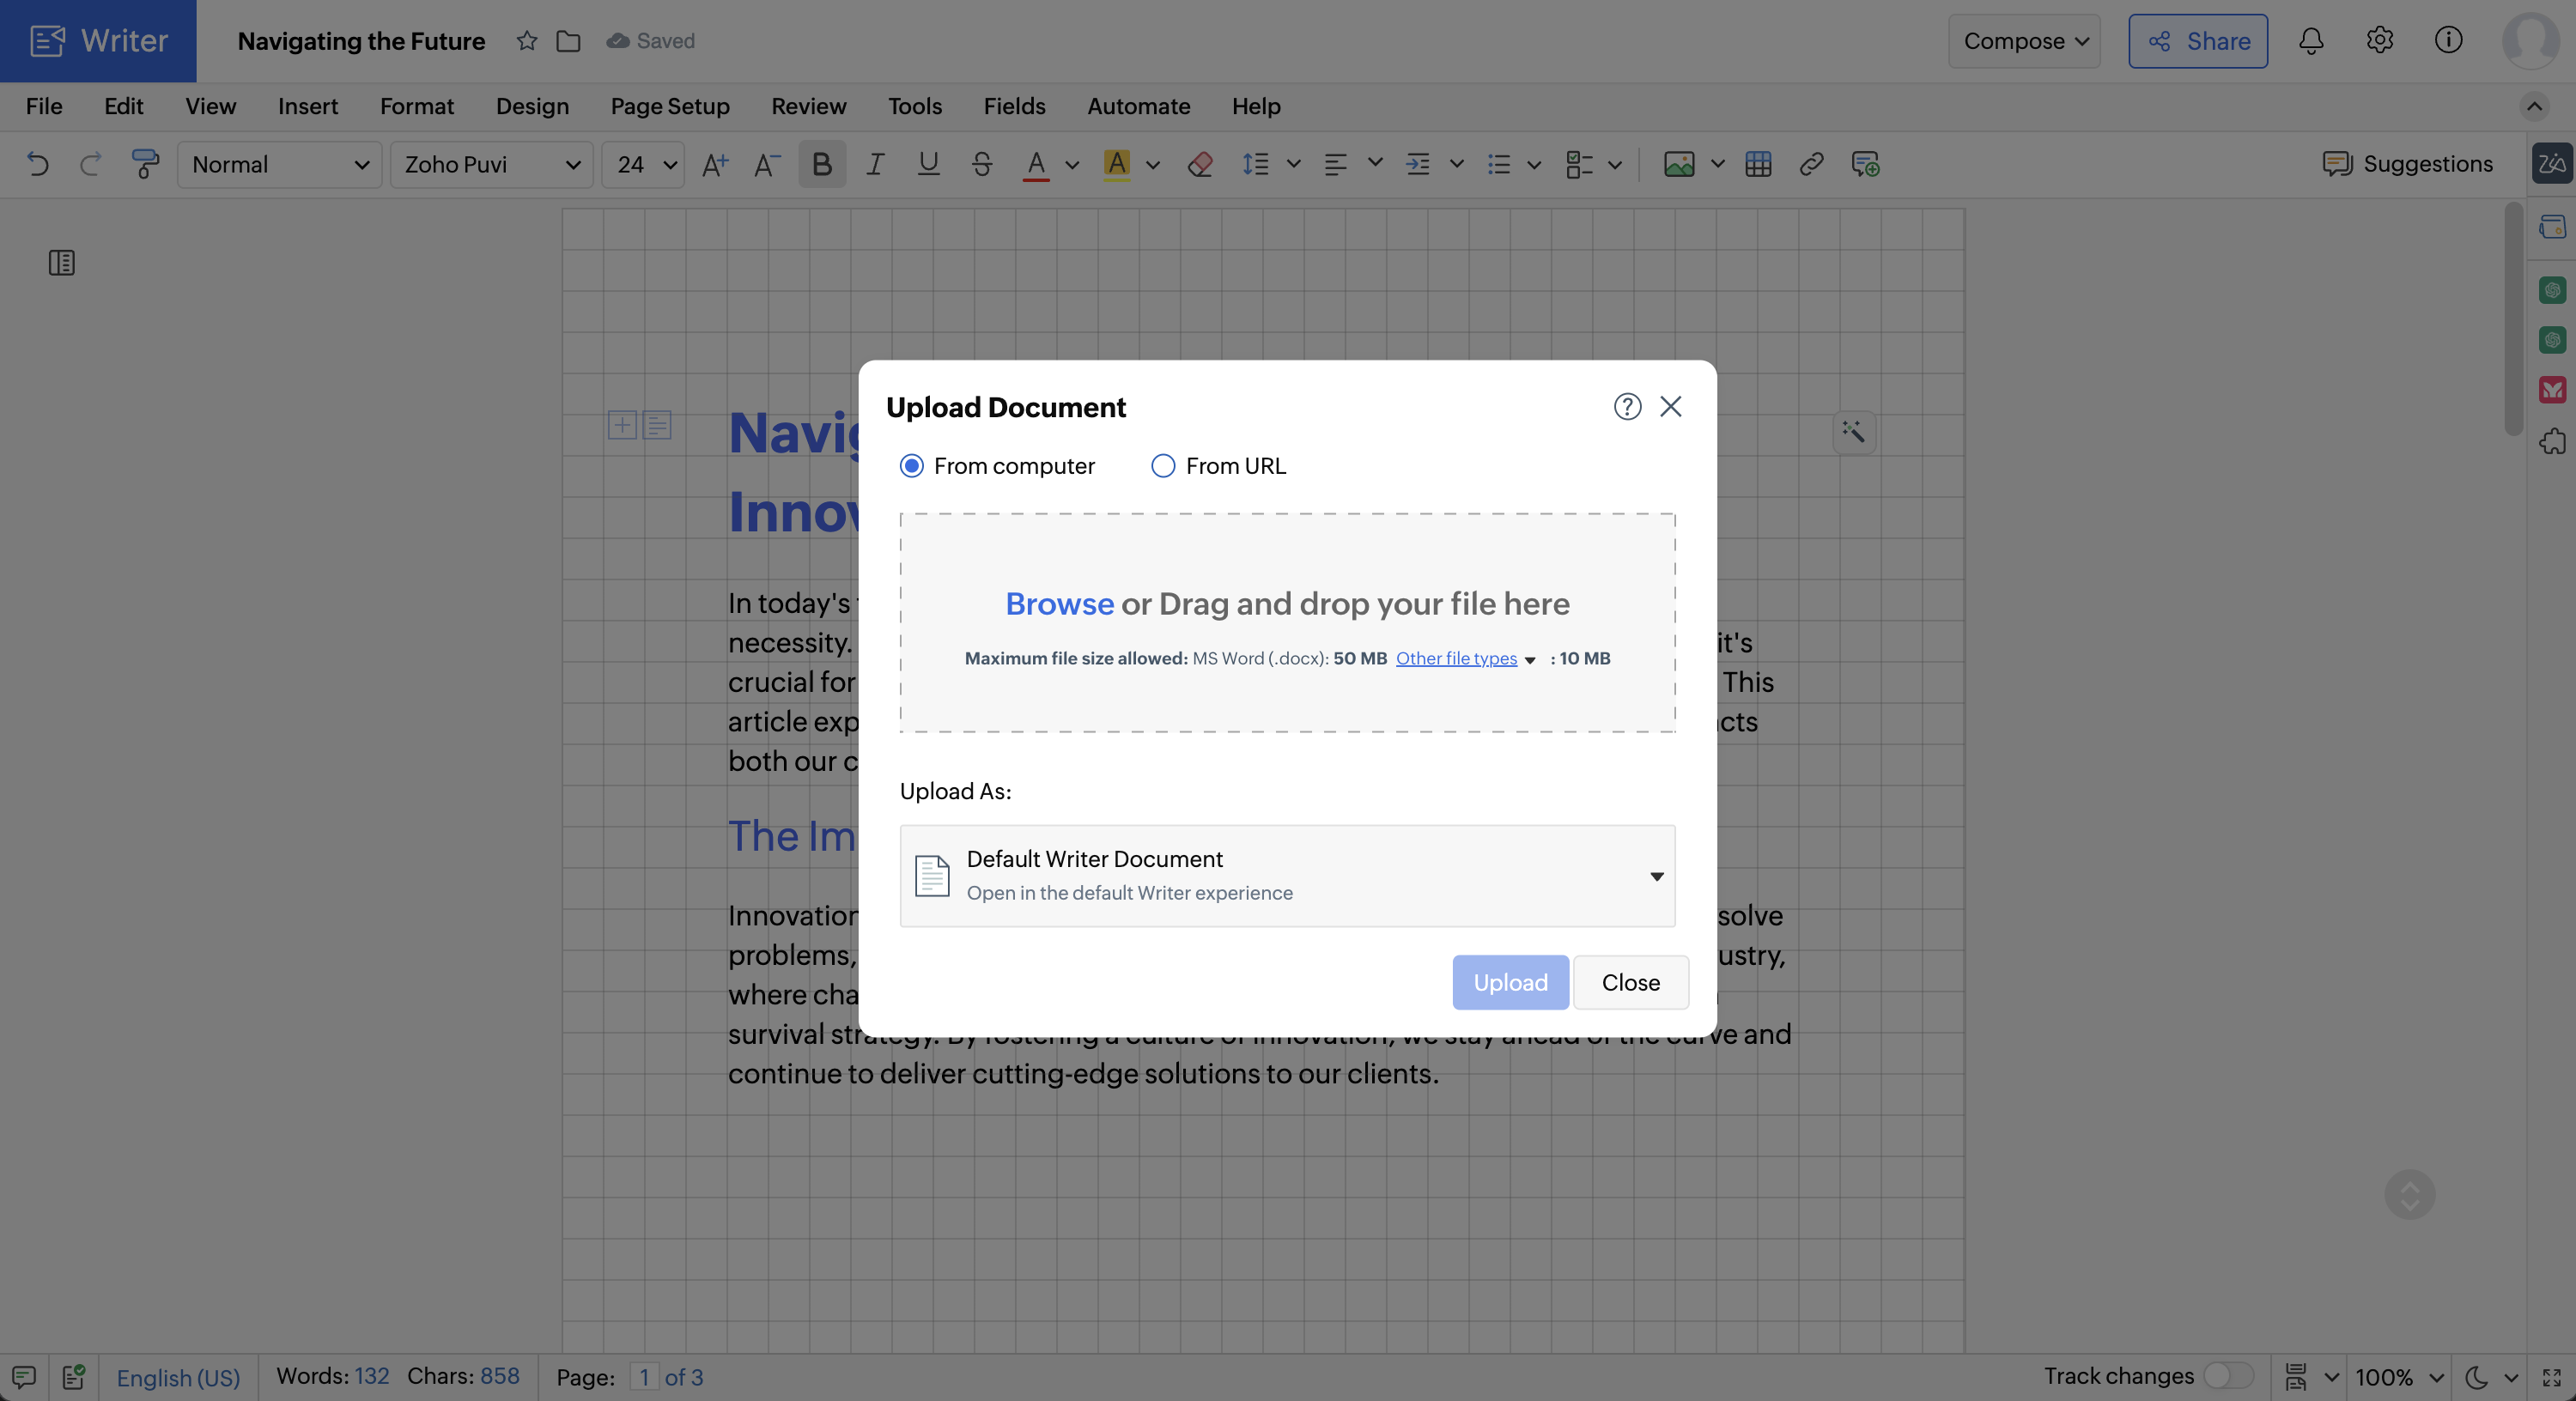Image resolution: width=2576 pixels, height=1401 pixels.
Task: Click the Browse link to choose file
Action: pos(1058,604)
